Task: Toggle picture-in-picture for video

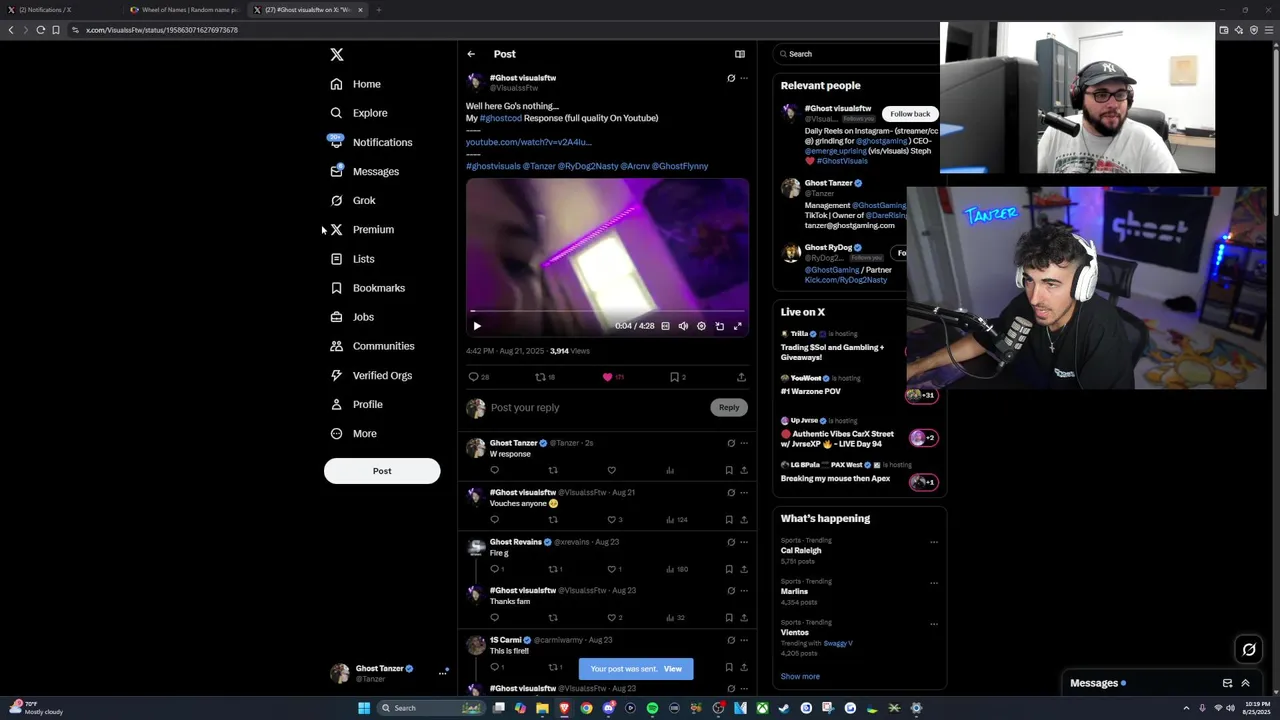Action: (719, 326)
